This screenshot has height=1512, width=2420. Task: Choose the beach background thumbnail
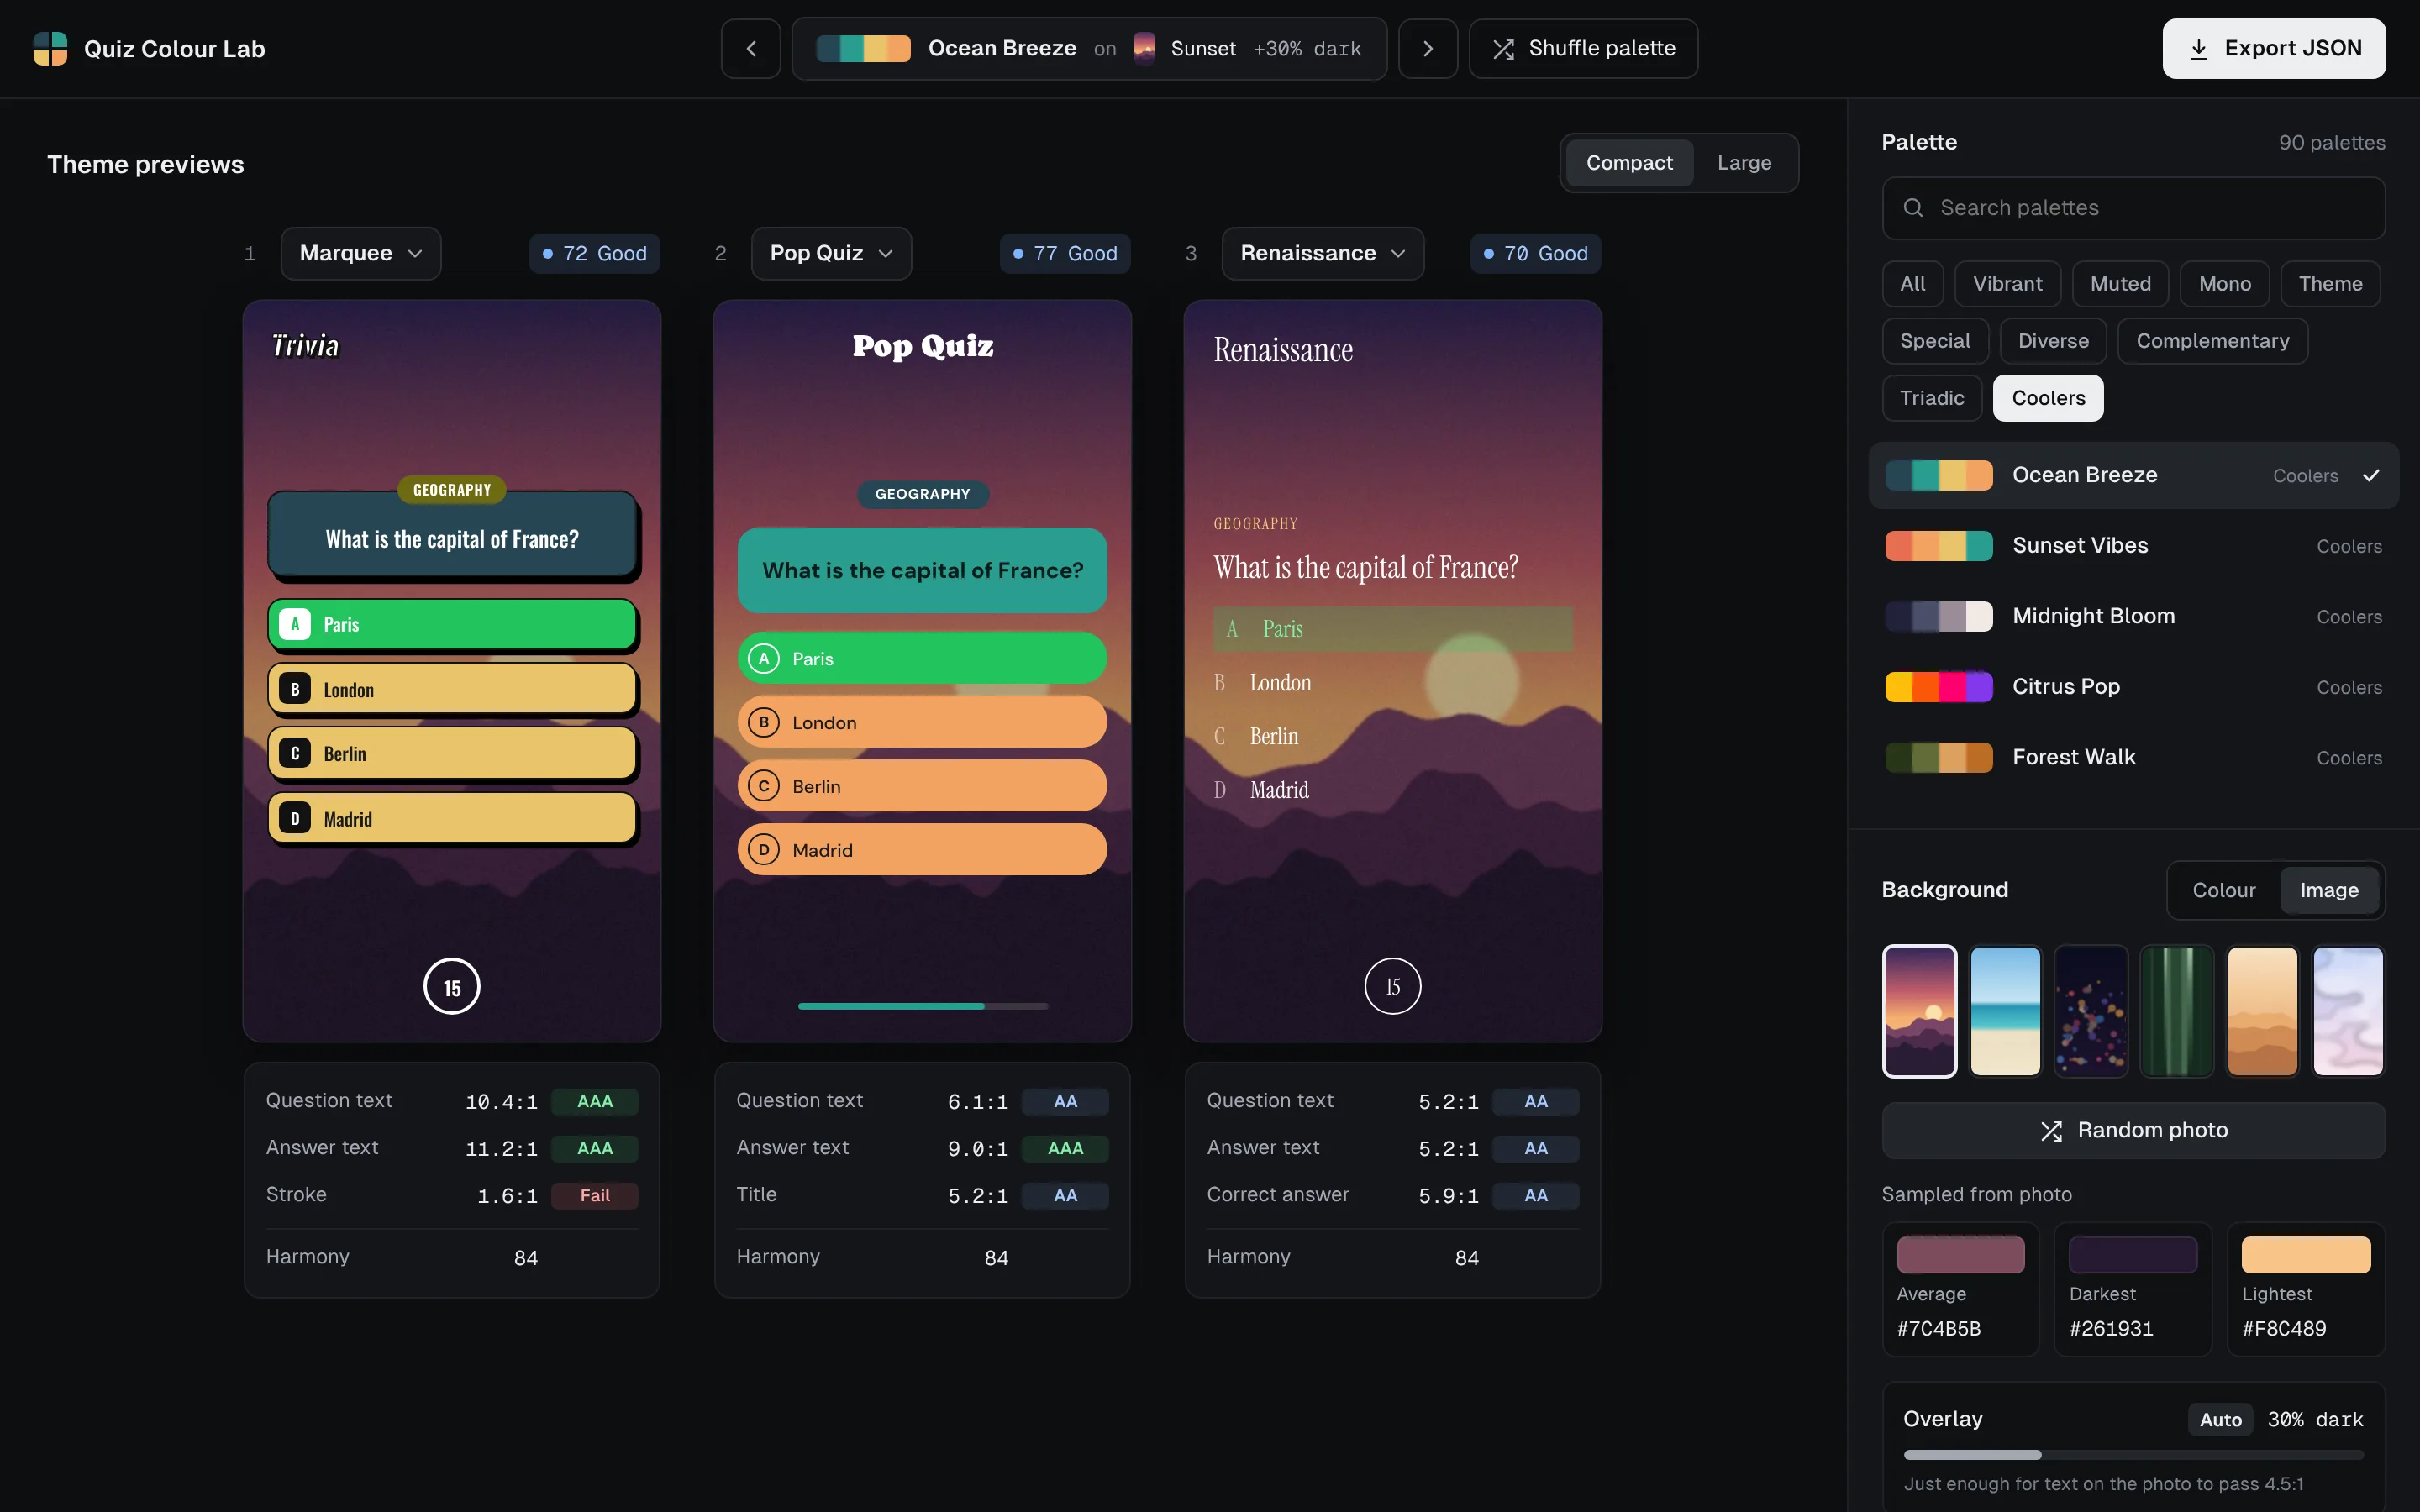coord(2004,1011)
